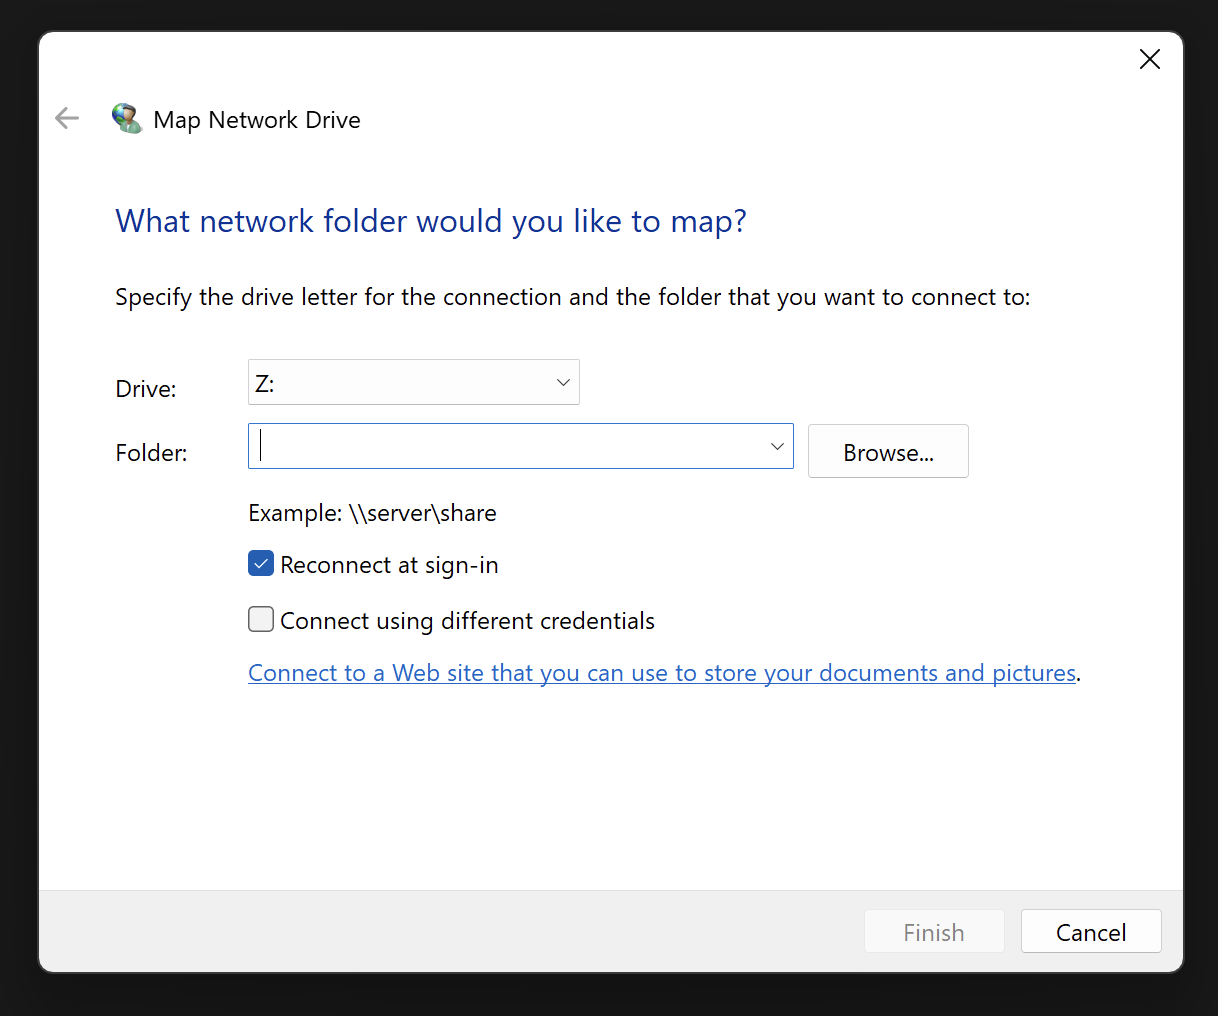The height and width of the screenshot is (1016, 1218).
Task: Open the Drive letter Z: combo box
Action: pos(400,383)
